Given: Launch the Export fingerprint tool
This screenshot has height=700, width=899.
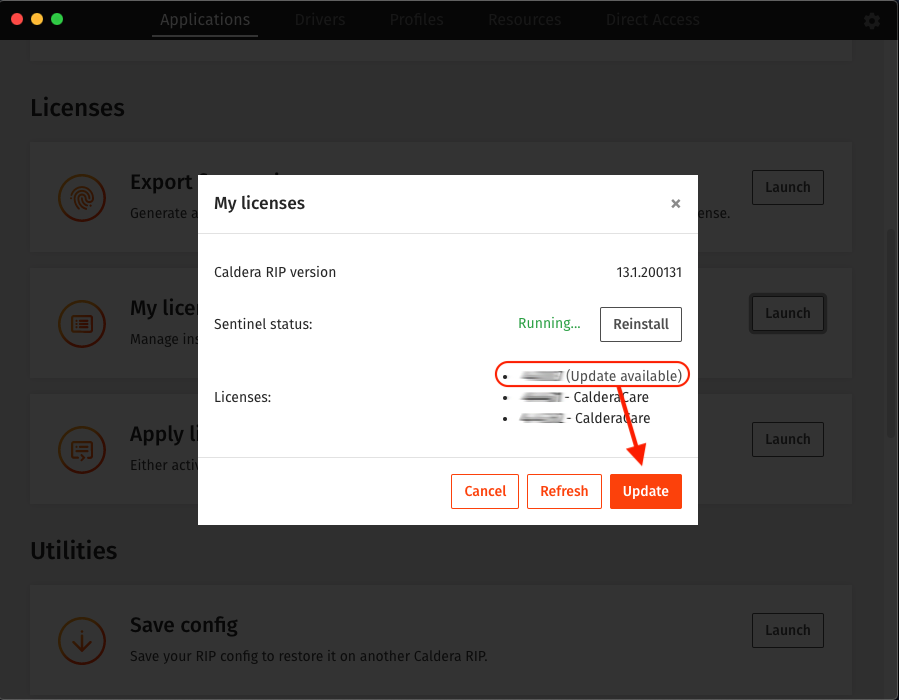Looking at the screenshot, I should coord(788,187).
